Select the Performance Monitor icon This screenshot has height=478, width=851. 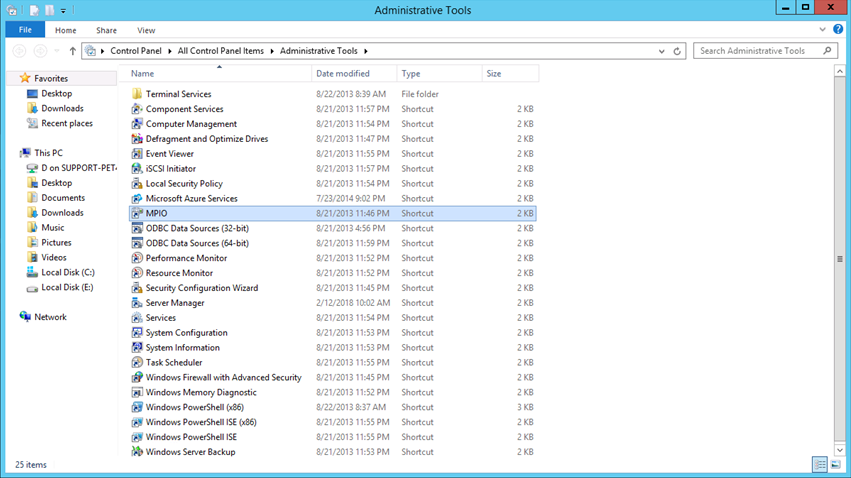click(x=137, y=258)
